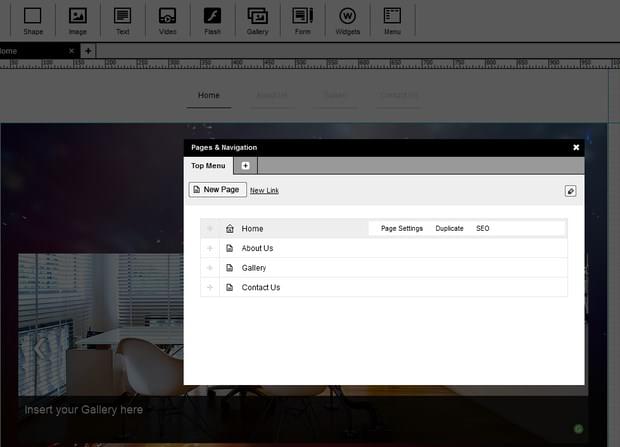This screenshot has width=620, height=447.
Task: Select the Menu tool in toolbar
Action: pyautogui.click(x=392, y=21)
